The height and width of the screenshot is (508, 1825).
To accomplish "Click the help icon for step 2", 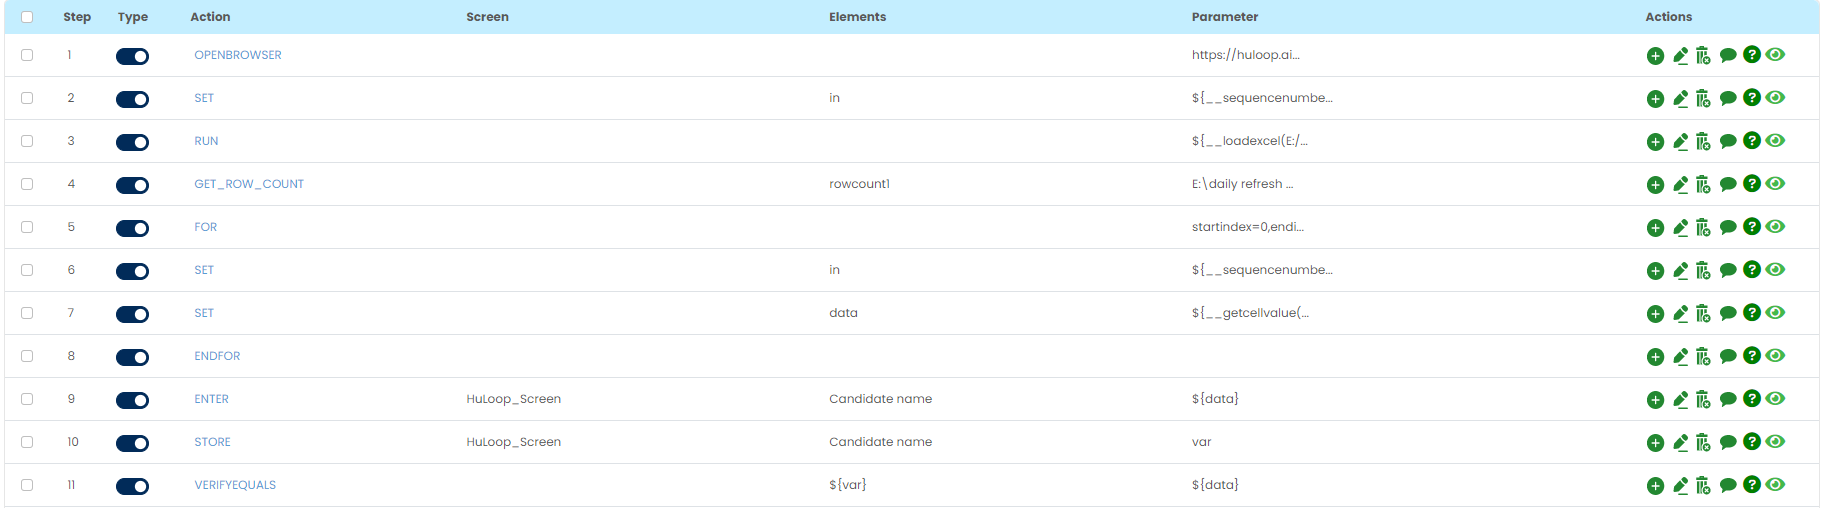I will (x=1751, y=98).
